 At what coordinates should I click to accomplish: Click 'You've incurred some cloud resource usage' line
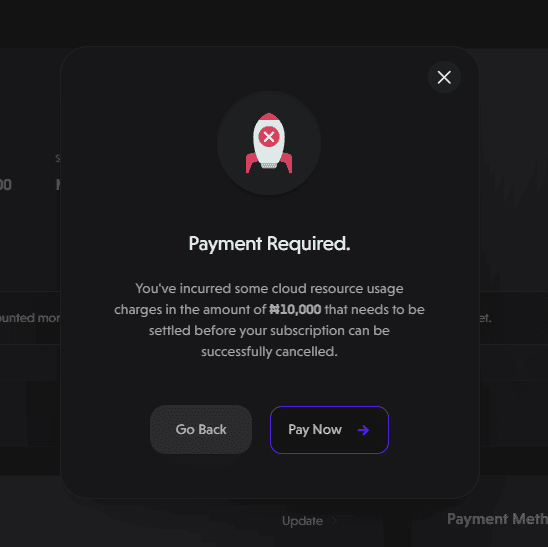coord(269,289)
